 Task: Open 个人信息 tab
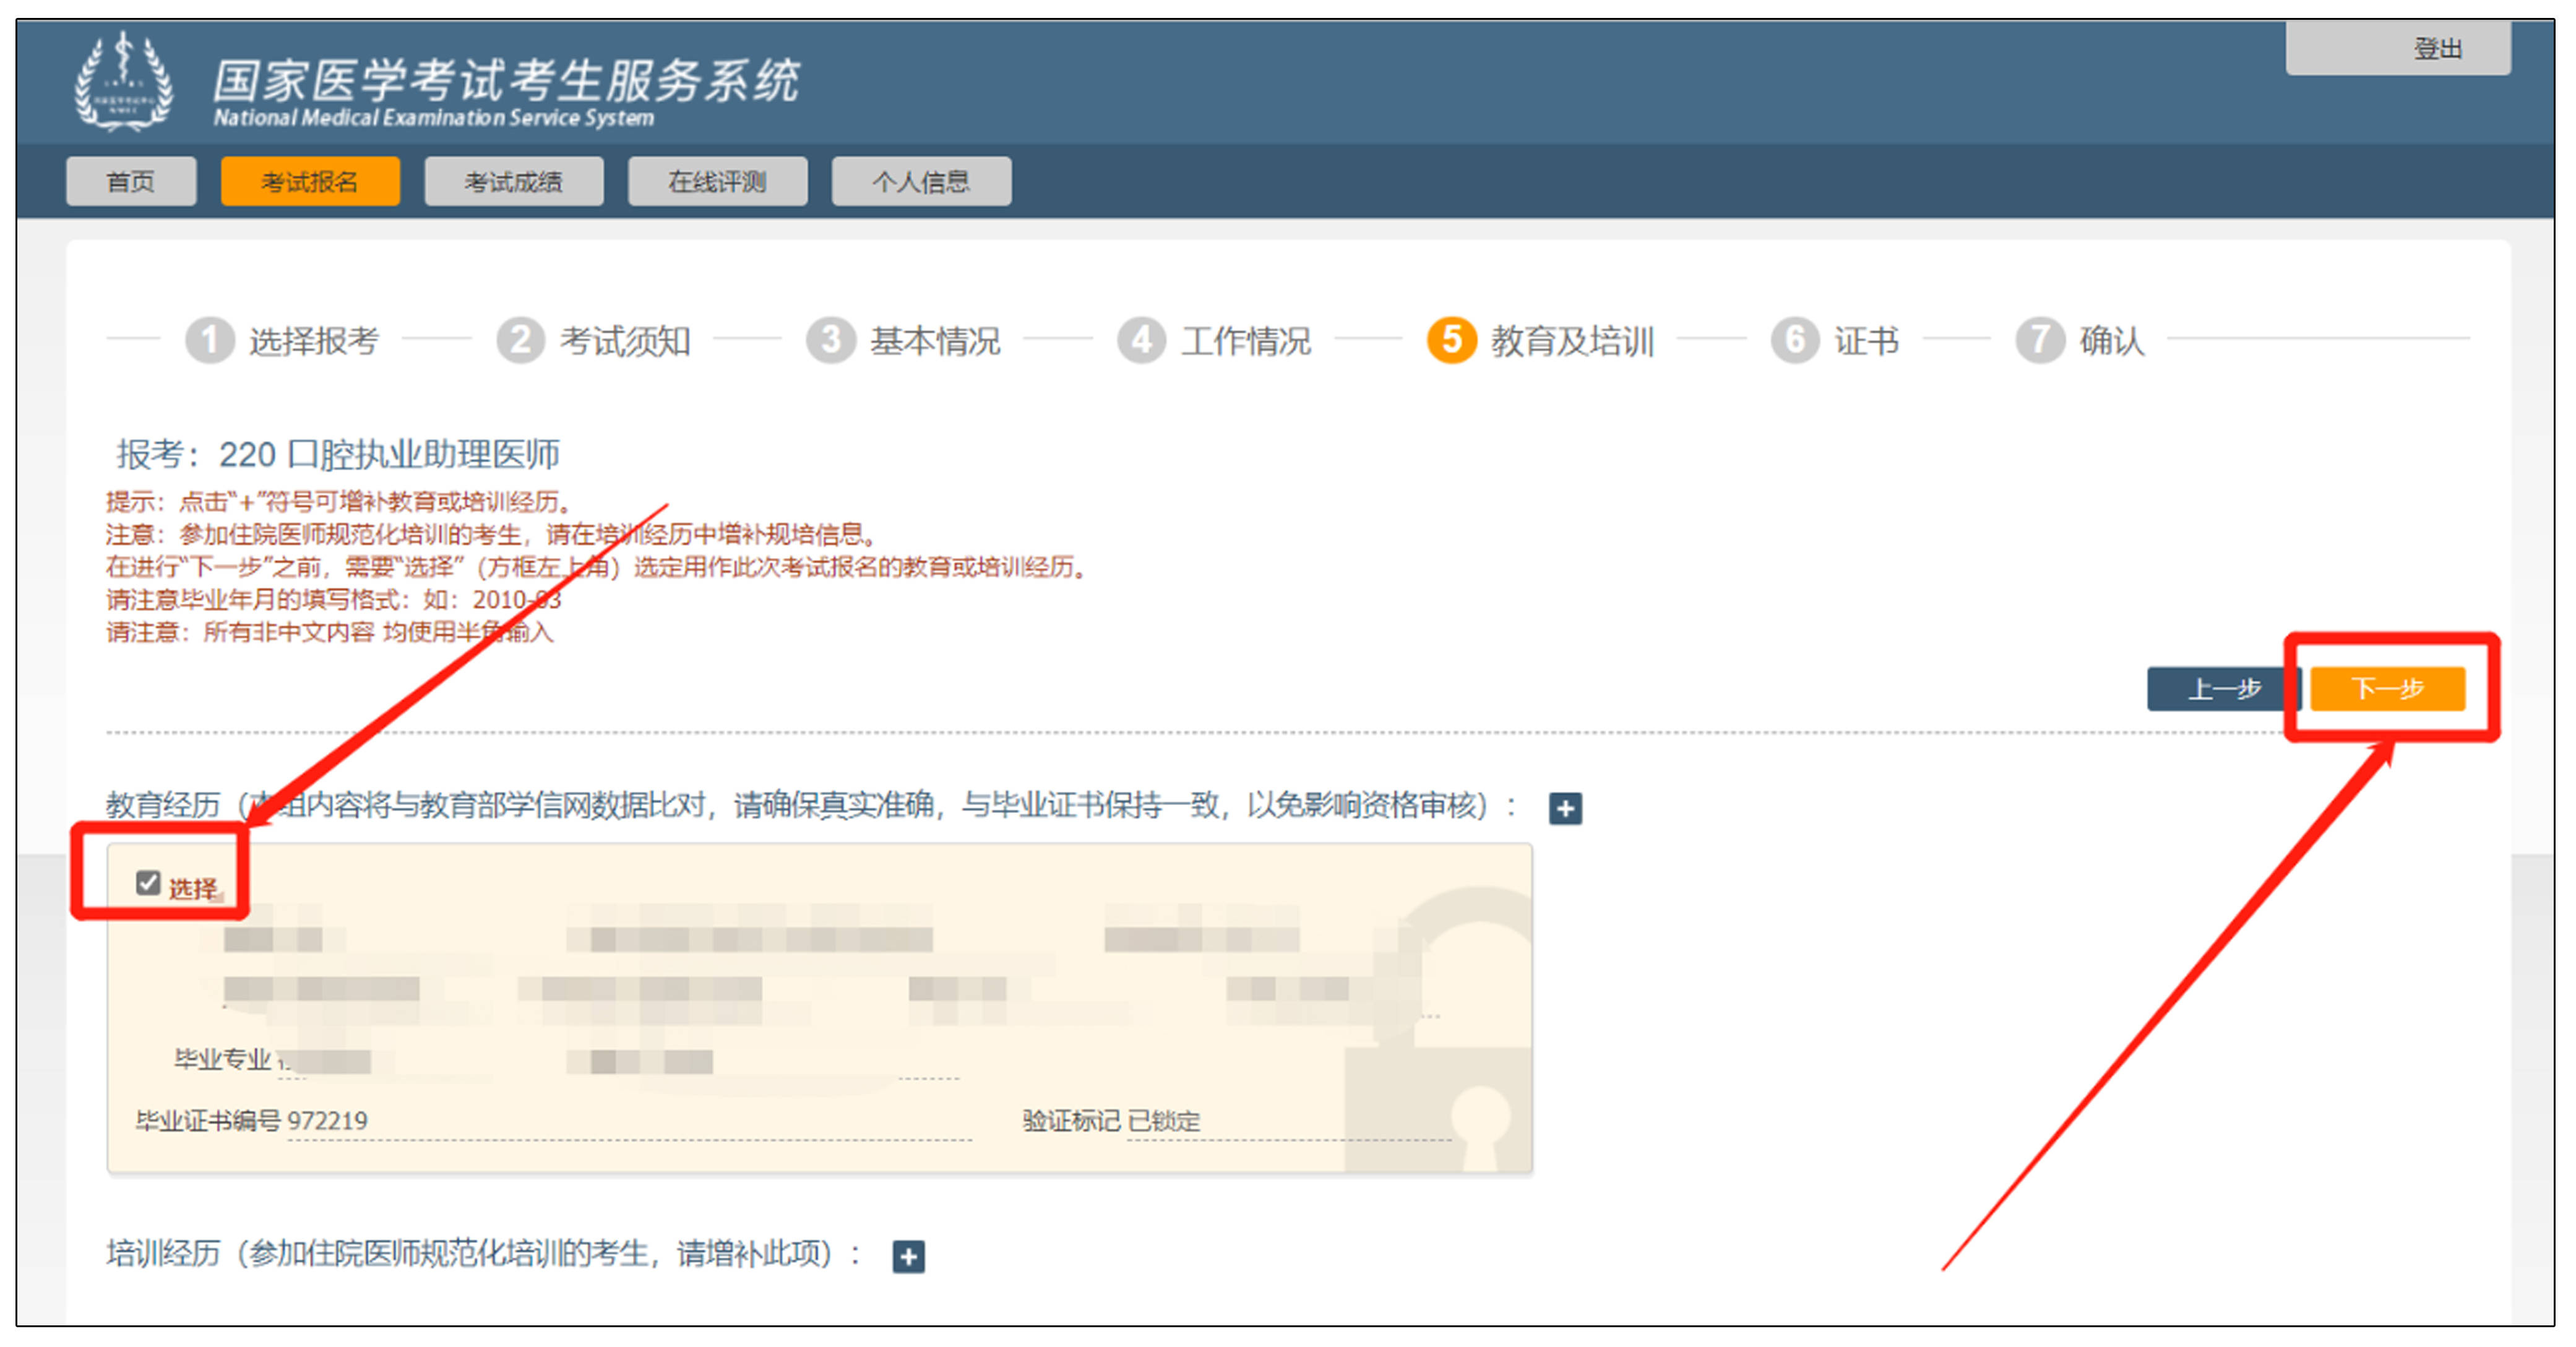(921, 181)
